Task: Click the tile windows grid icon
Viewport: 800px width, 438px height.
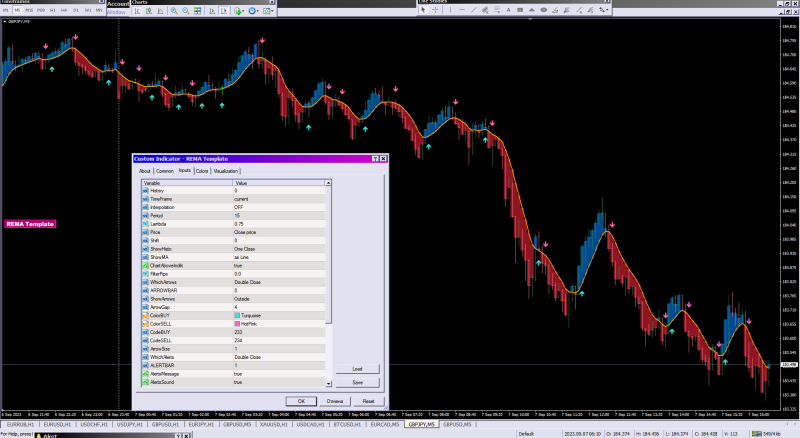Action: (x=197, y=11)
